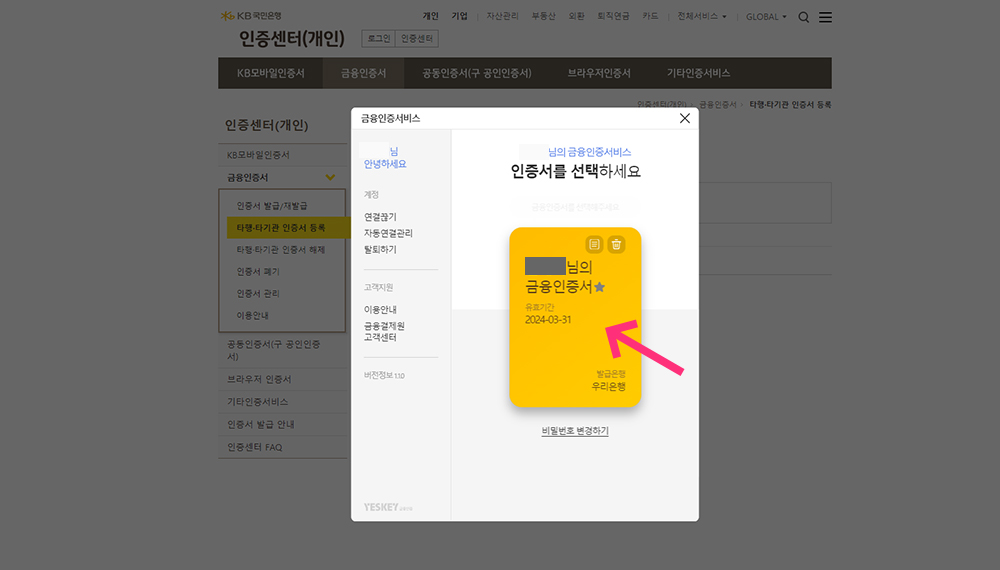Click the favorite star on the certificate card
This screenshot has width=1000, height=570.
coord(599,287)
